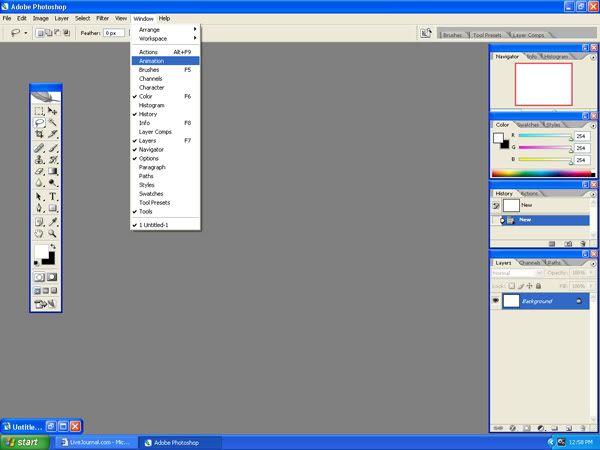Open the Lasso tool preset picker dropdown
The height and width of the screenshot is (450, 600).
pos(26,33)
